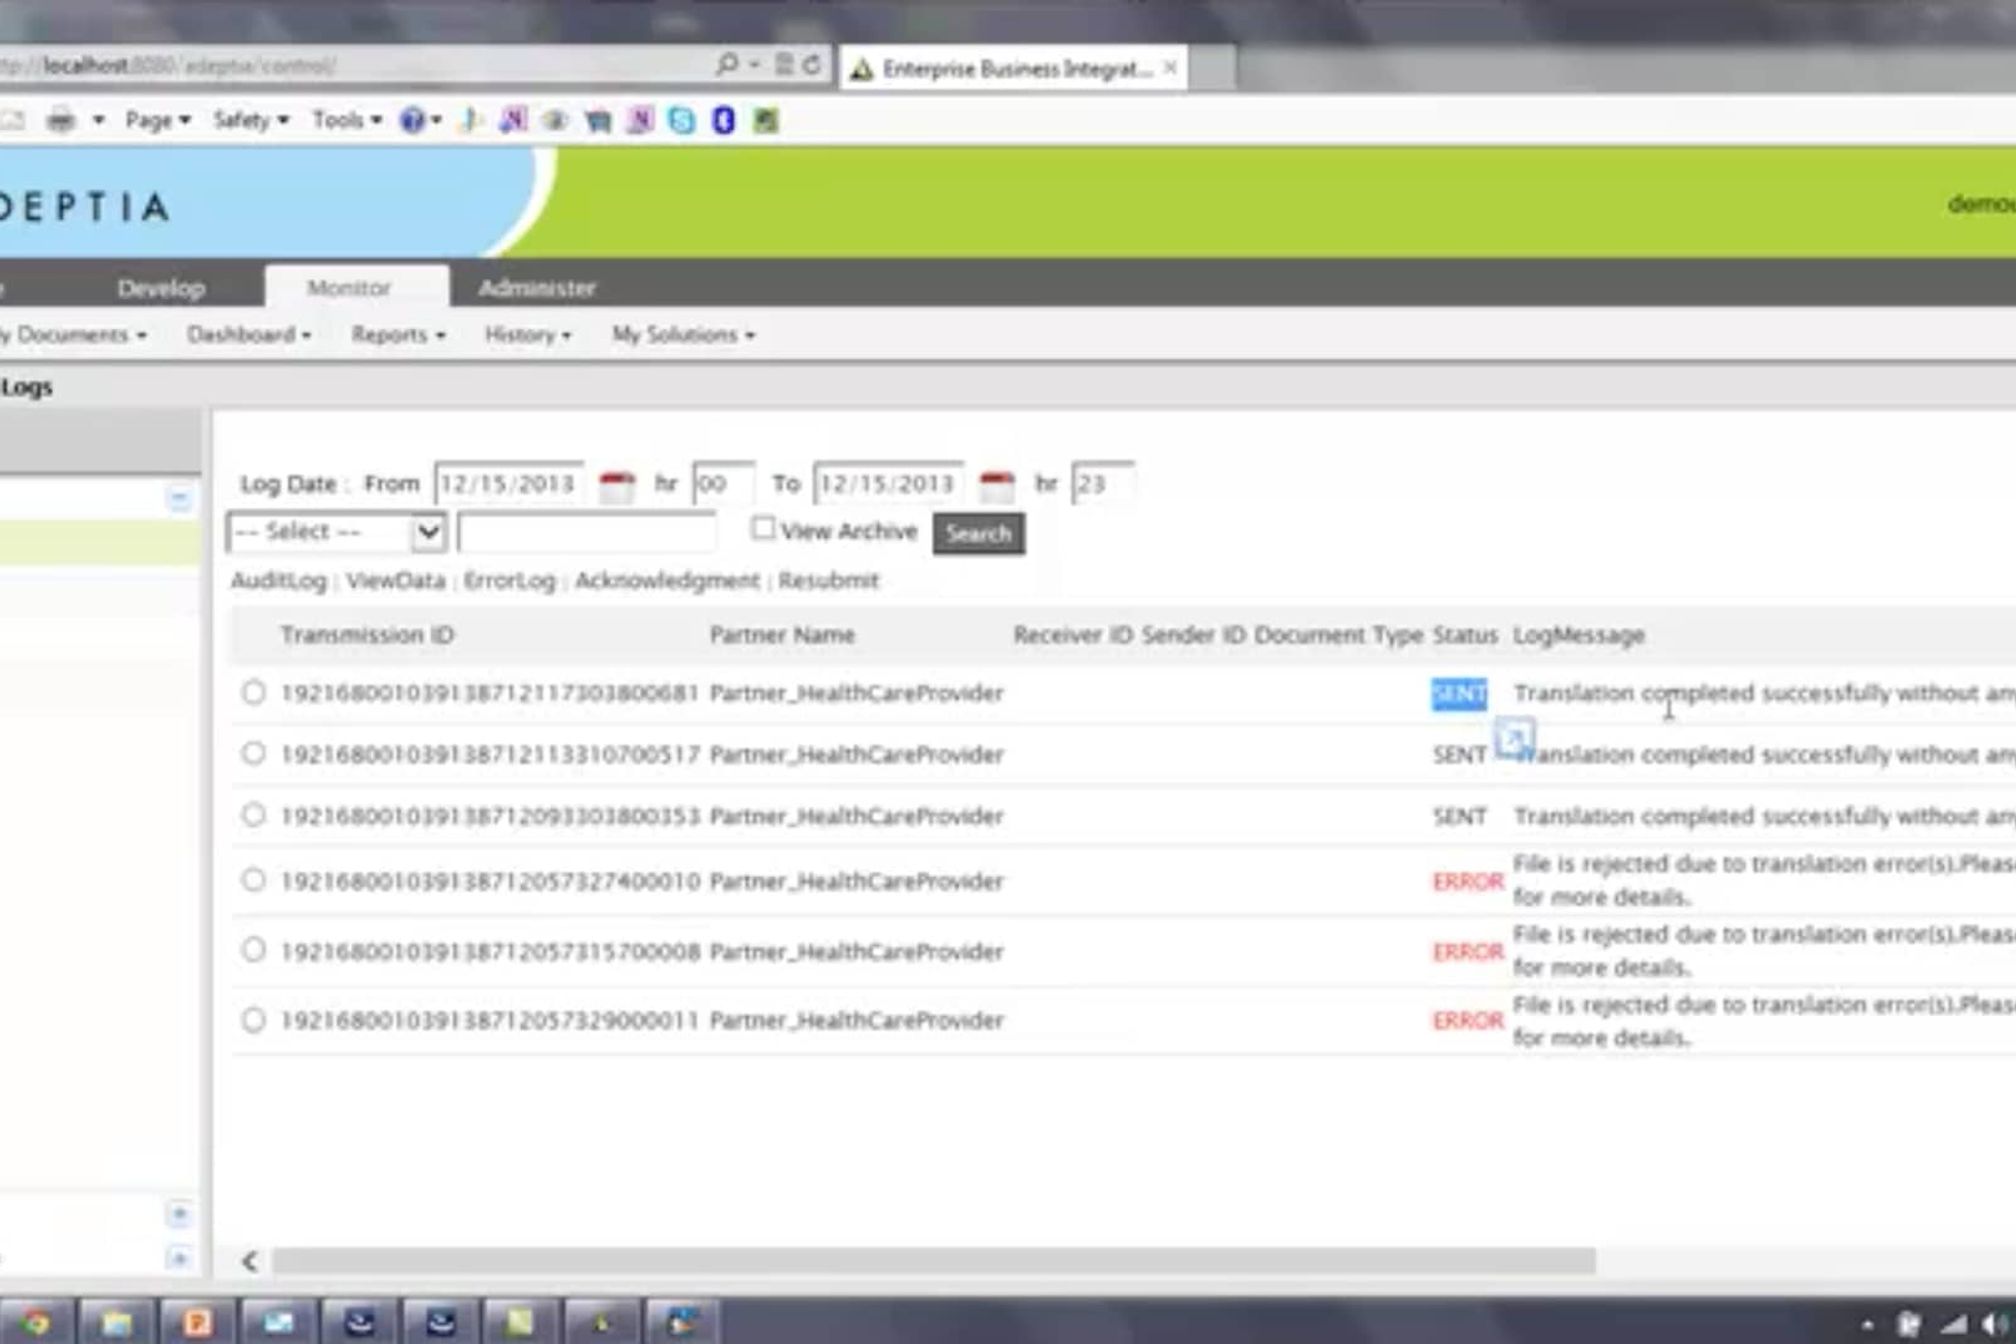Click the address bar search magnifier icon
Viewport: 2016px width, 1344px height.
[727, 66]
